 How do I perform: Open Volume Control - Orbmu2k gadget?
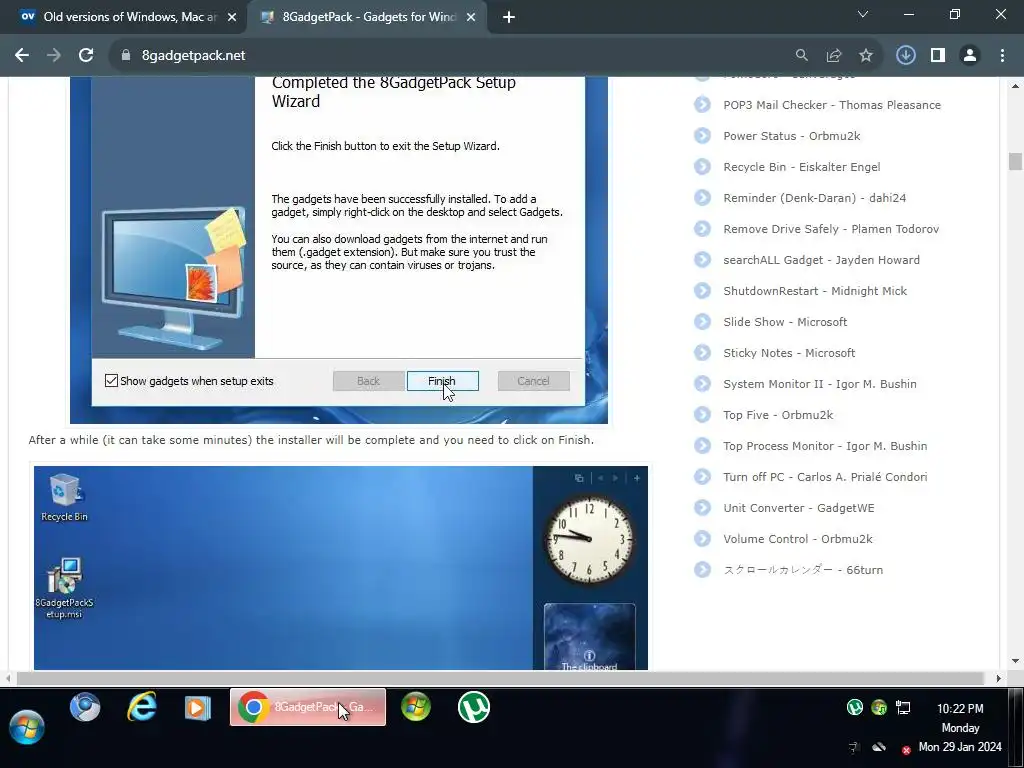tap(797, 539)
